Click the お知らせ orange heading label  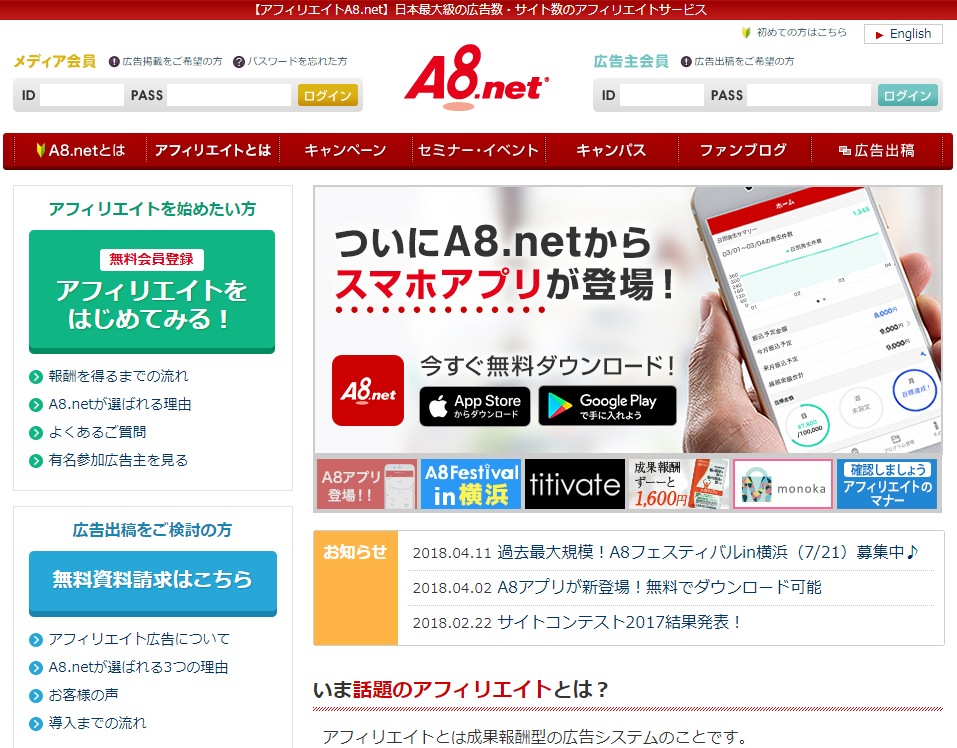pyautogui.click(x=355, y=552)
